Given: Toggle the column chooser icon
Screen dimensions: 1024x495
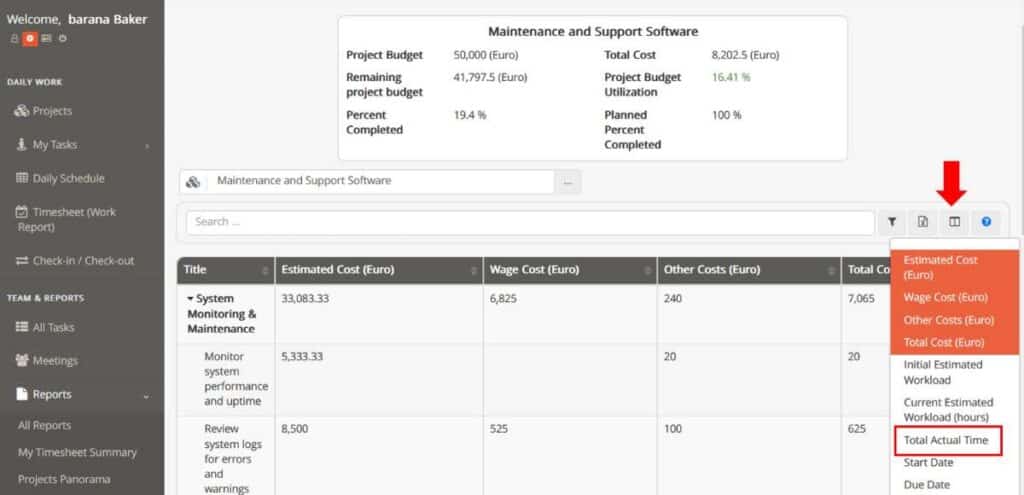Looking at the screenshot, I should (954, 222).
